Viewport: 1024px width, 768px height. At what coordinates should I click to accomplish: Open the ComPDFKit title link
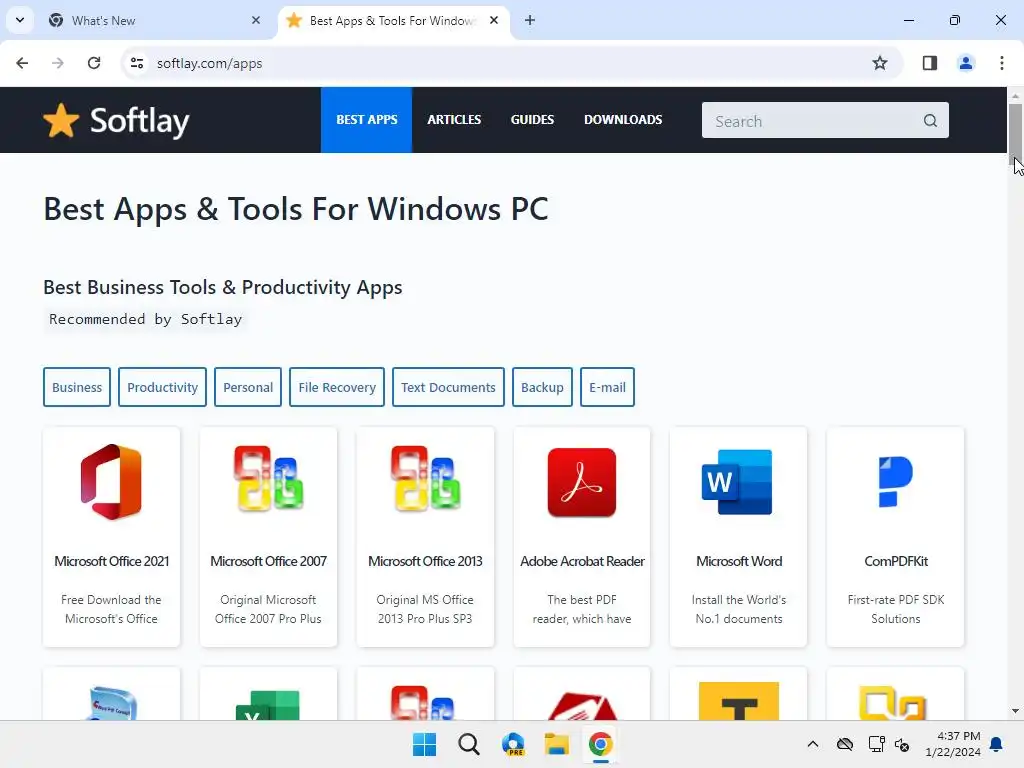(895, 561)
